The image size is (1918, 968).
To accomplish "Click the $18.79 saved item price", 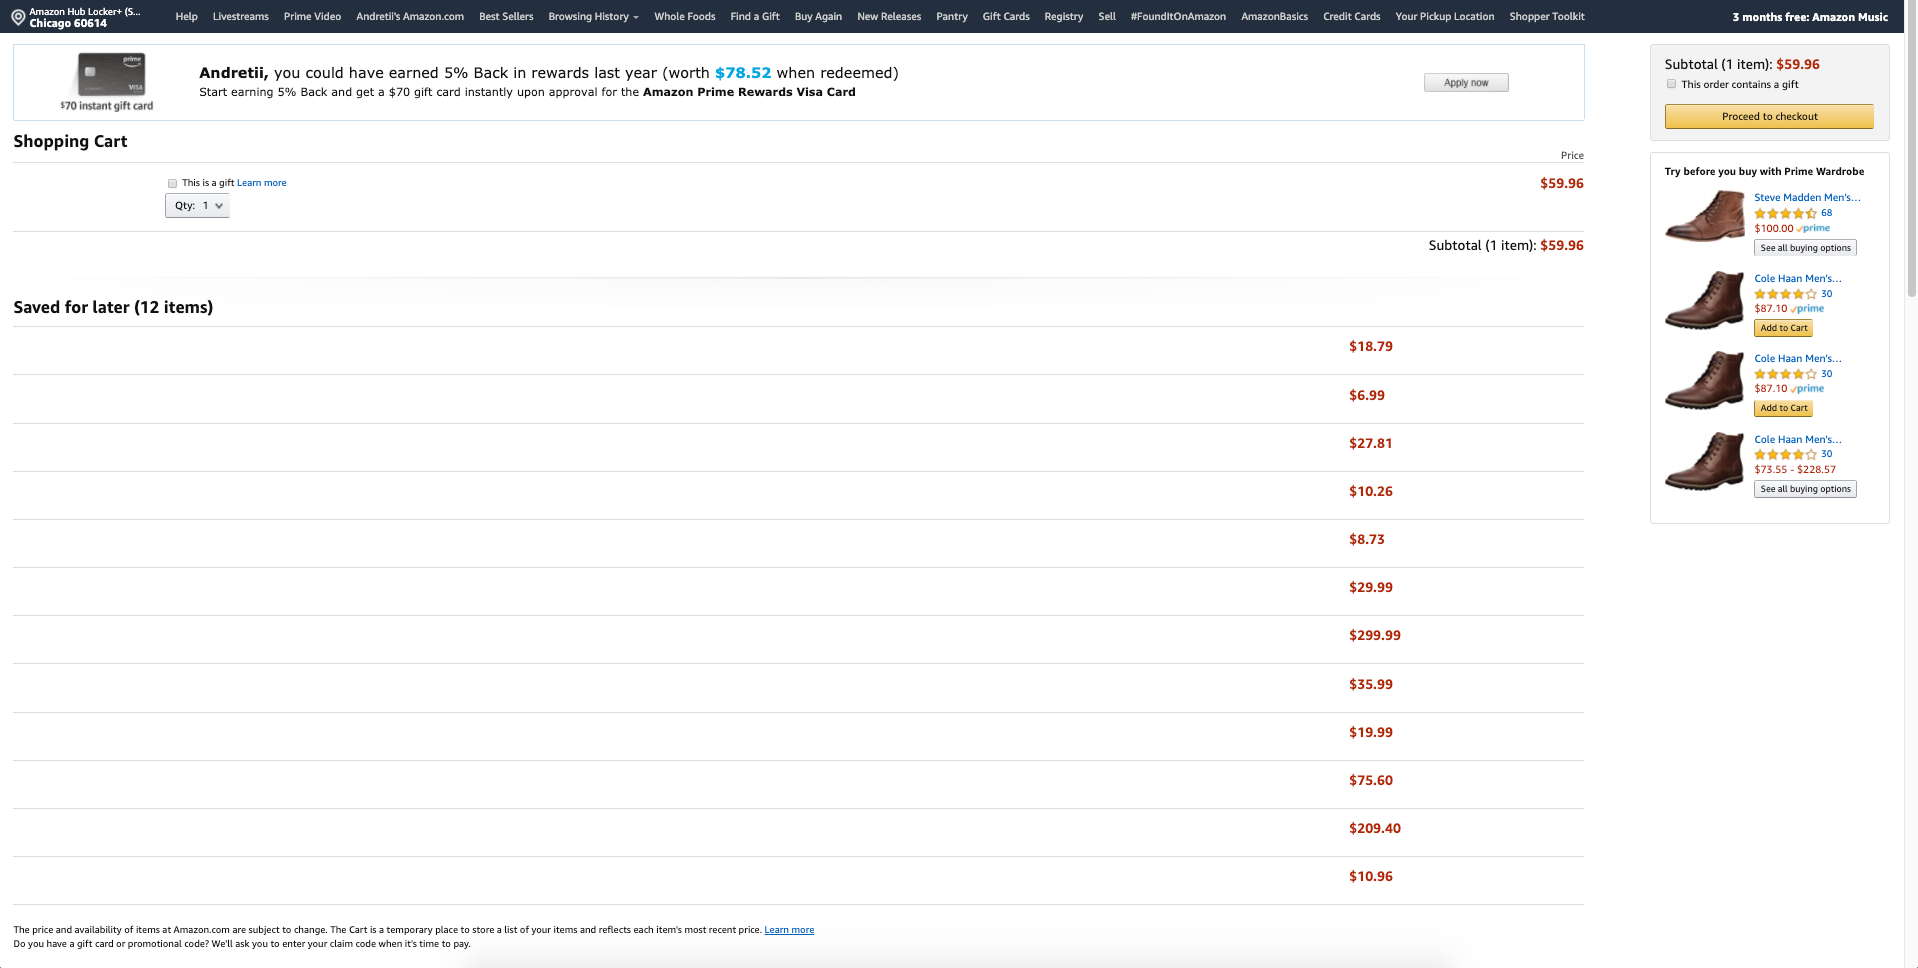I will click(1370, 347).
